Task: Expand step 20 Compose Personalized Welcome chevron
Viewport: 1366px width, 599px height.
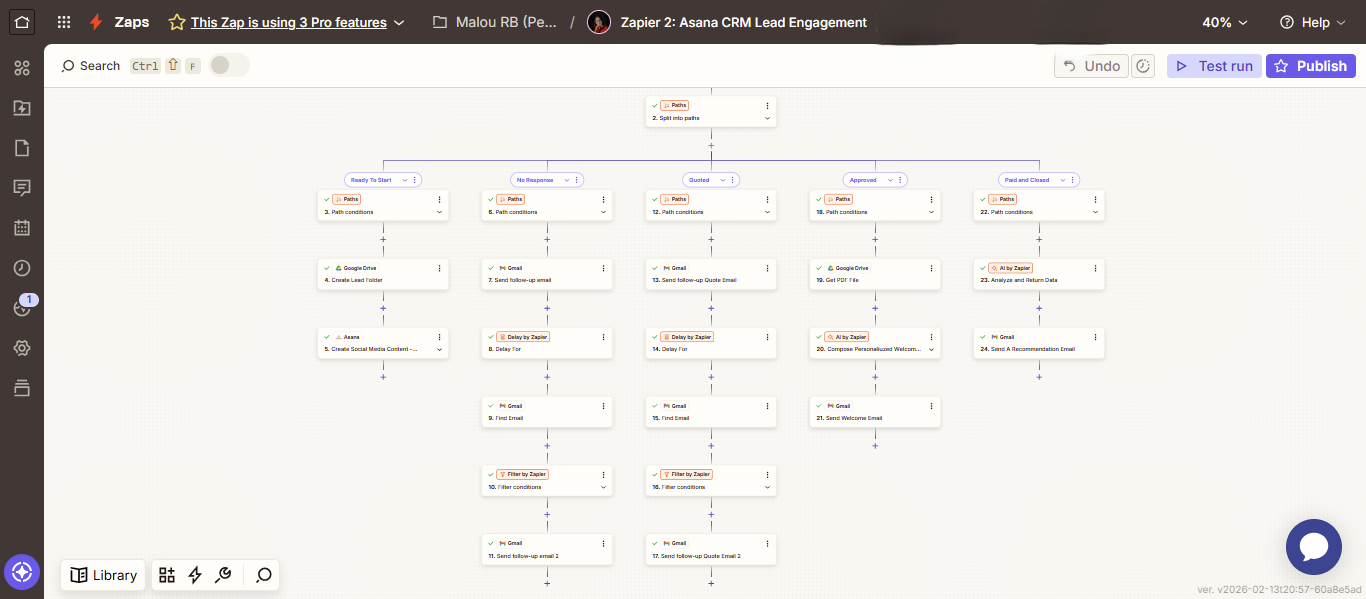Action: point(932,349)
